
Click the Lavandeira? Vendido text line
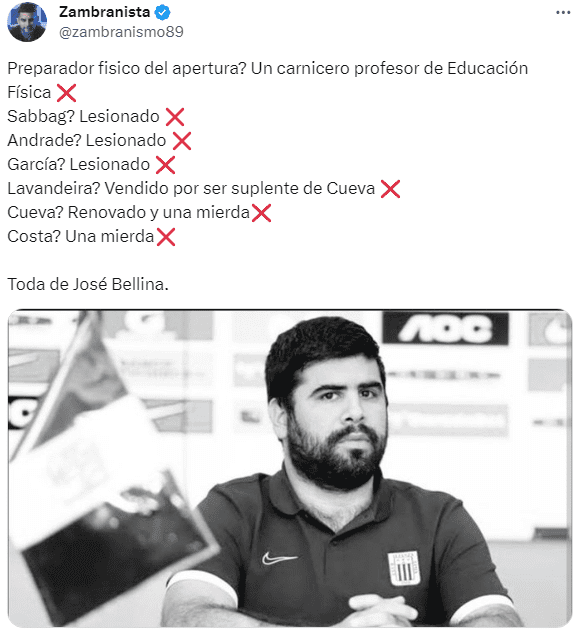pos(191,189)
